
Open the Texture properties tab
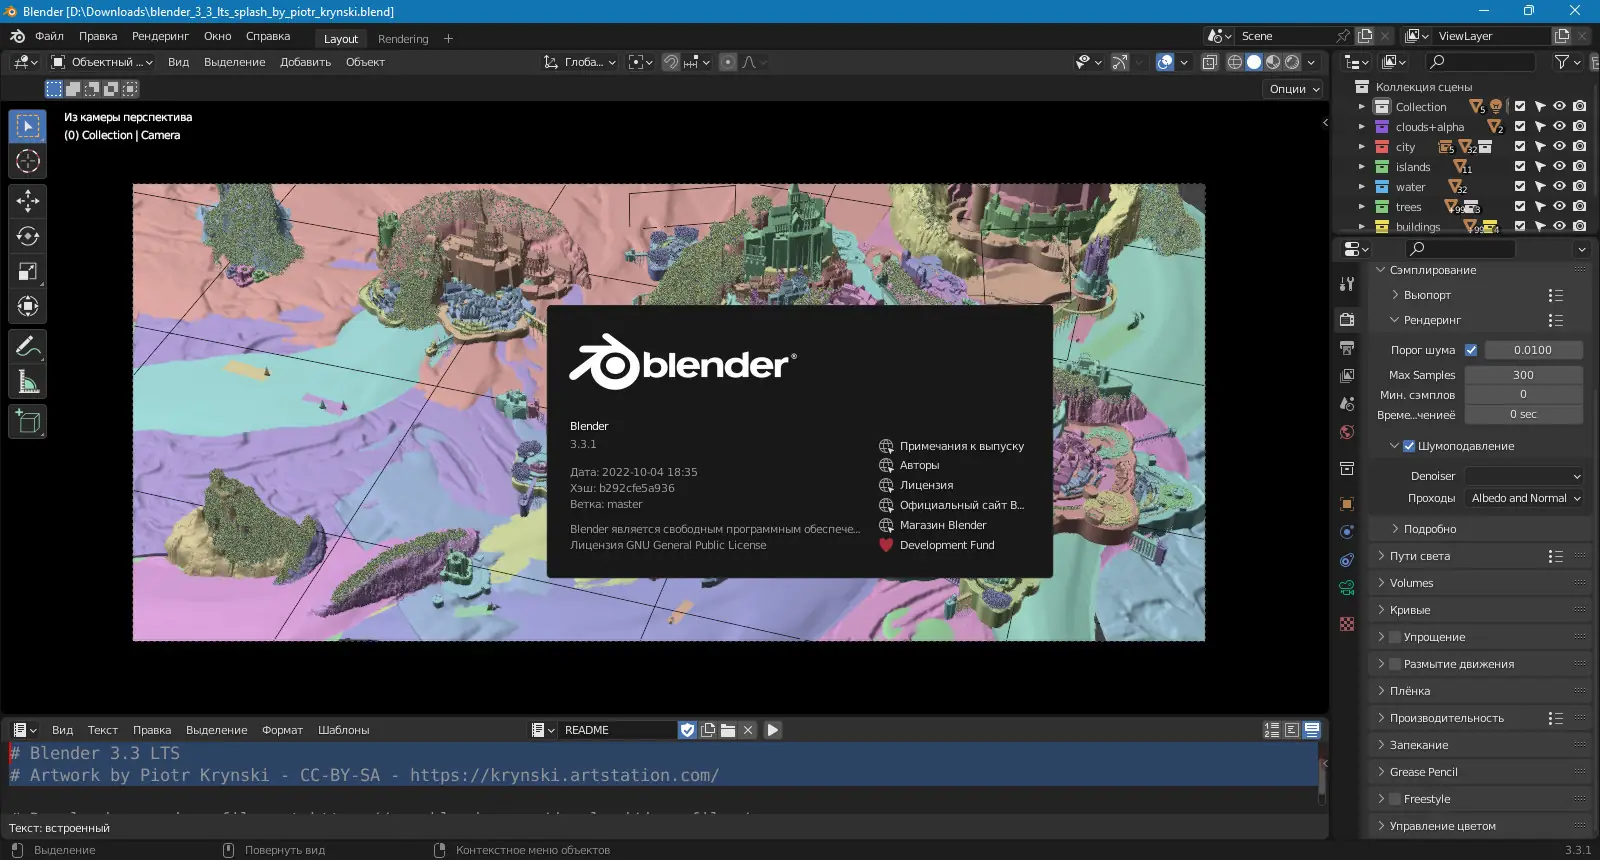(x=1347, y=624)
